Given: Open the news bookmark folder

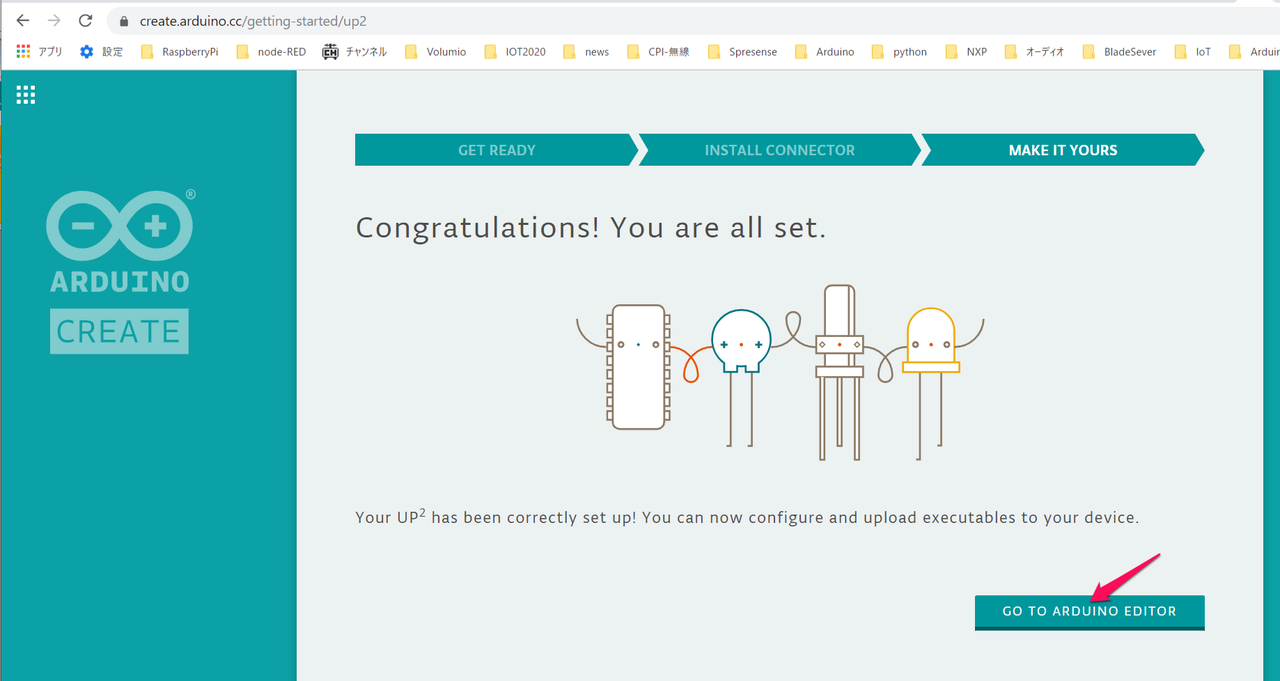Looking at the screenshot, I should [586, 52].
